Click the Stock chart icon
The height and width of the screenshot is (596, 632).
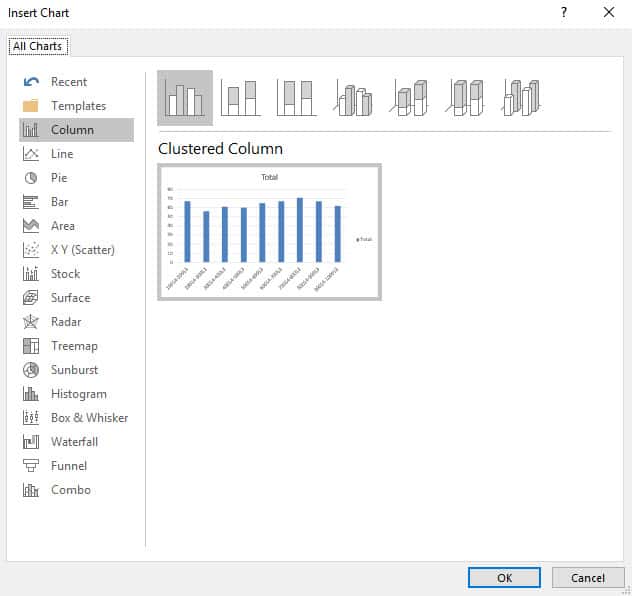click(31, 274)
